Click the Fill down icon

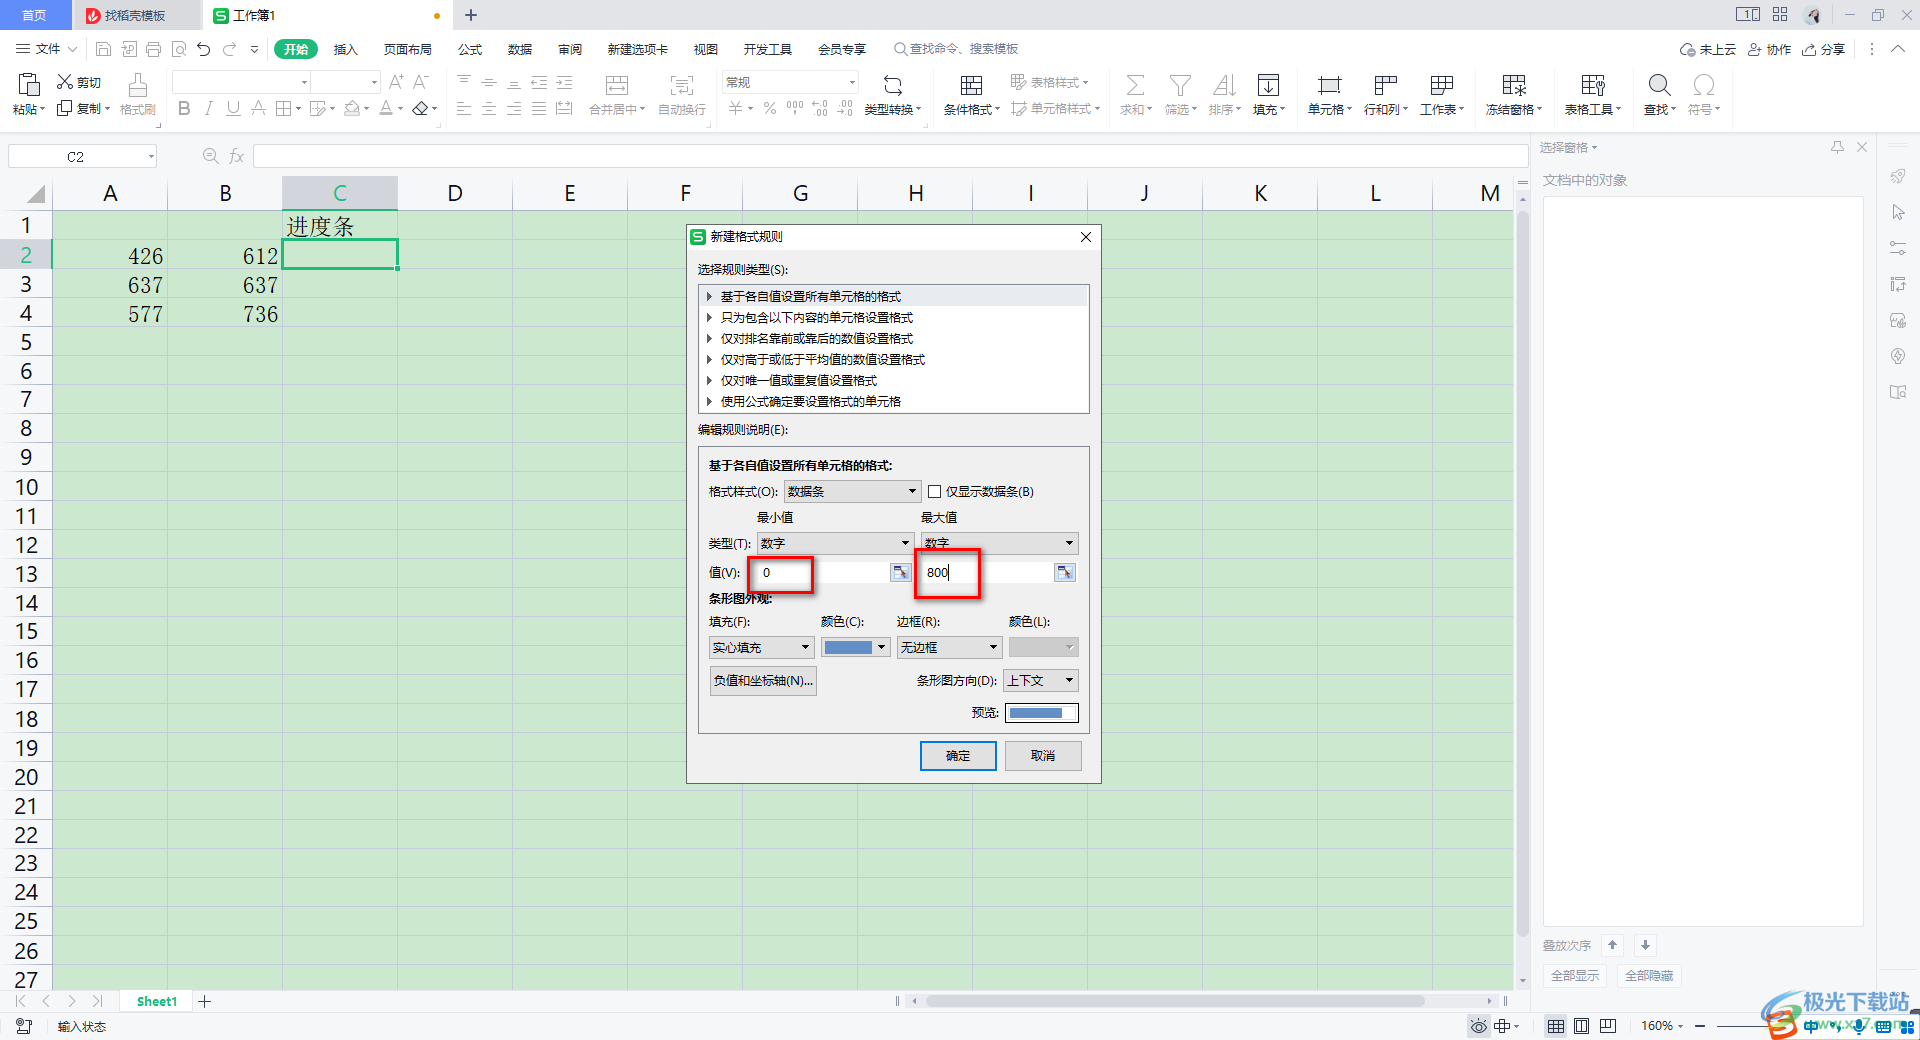tap(1268, 85)
